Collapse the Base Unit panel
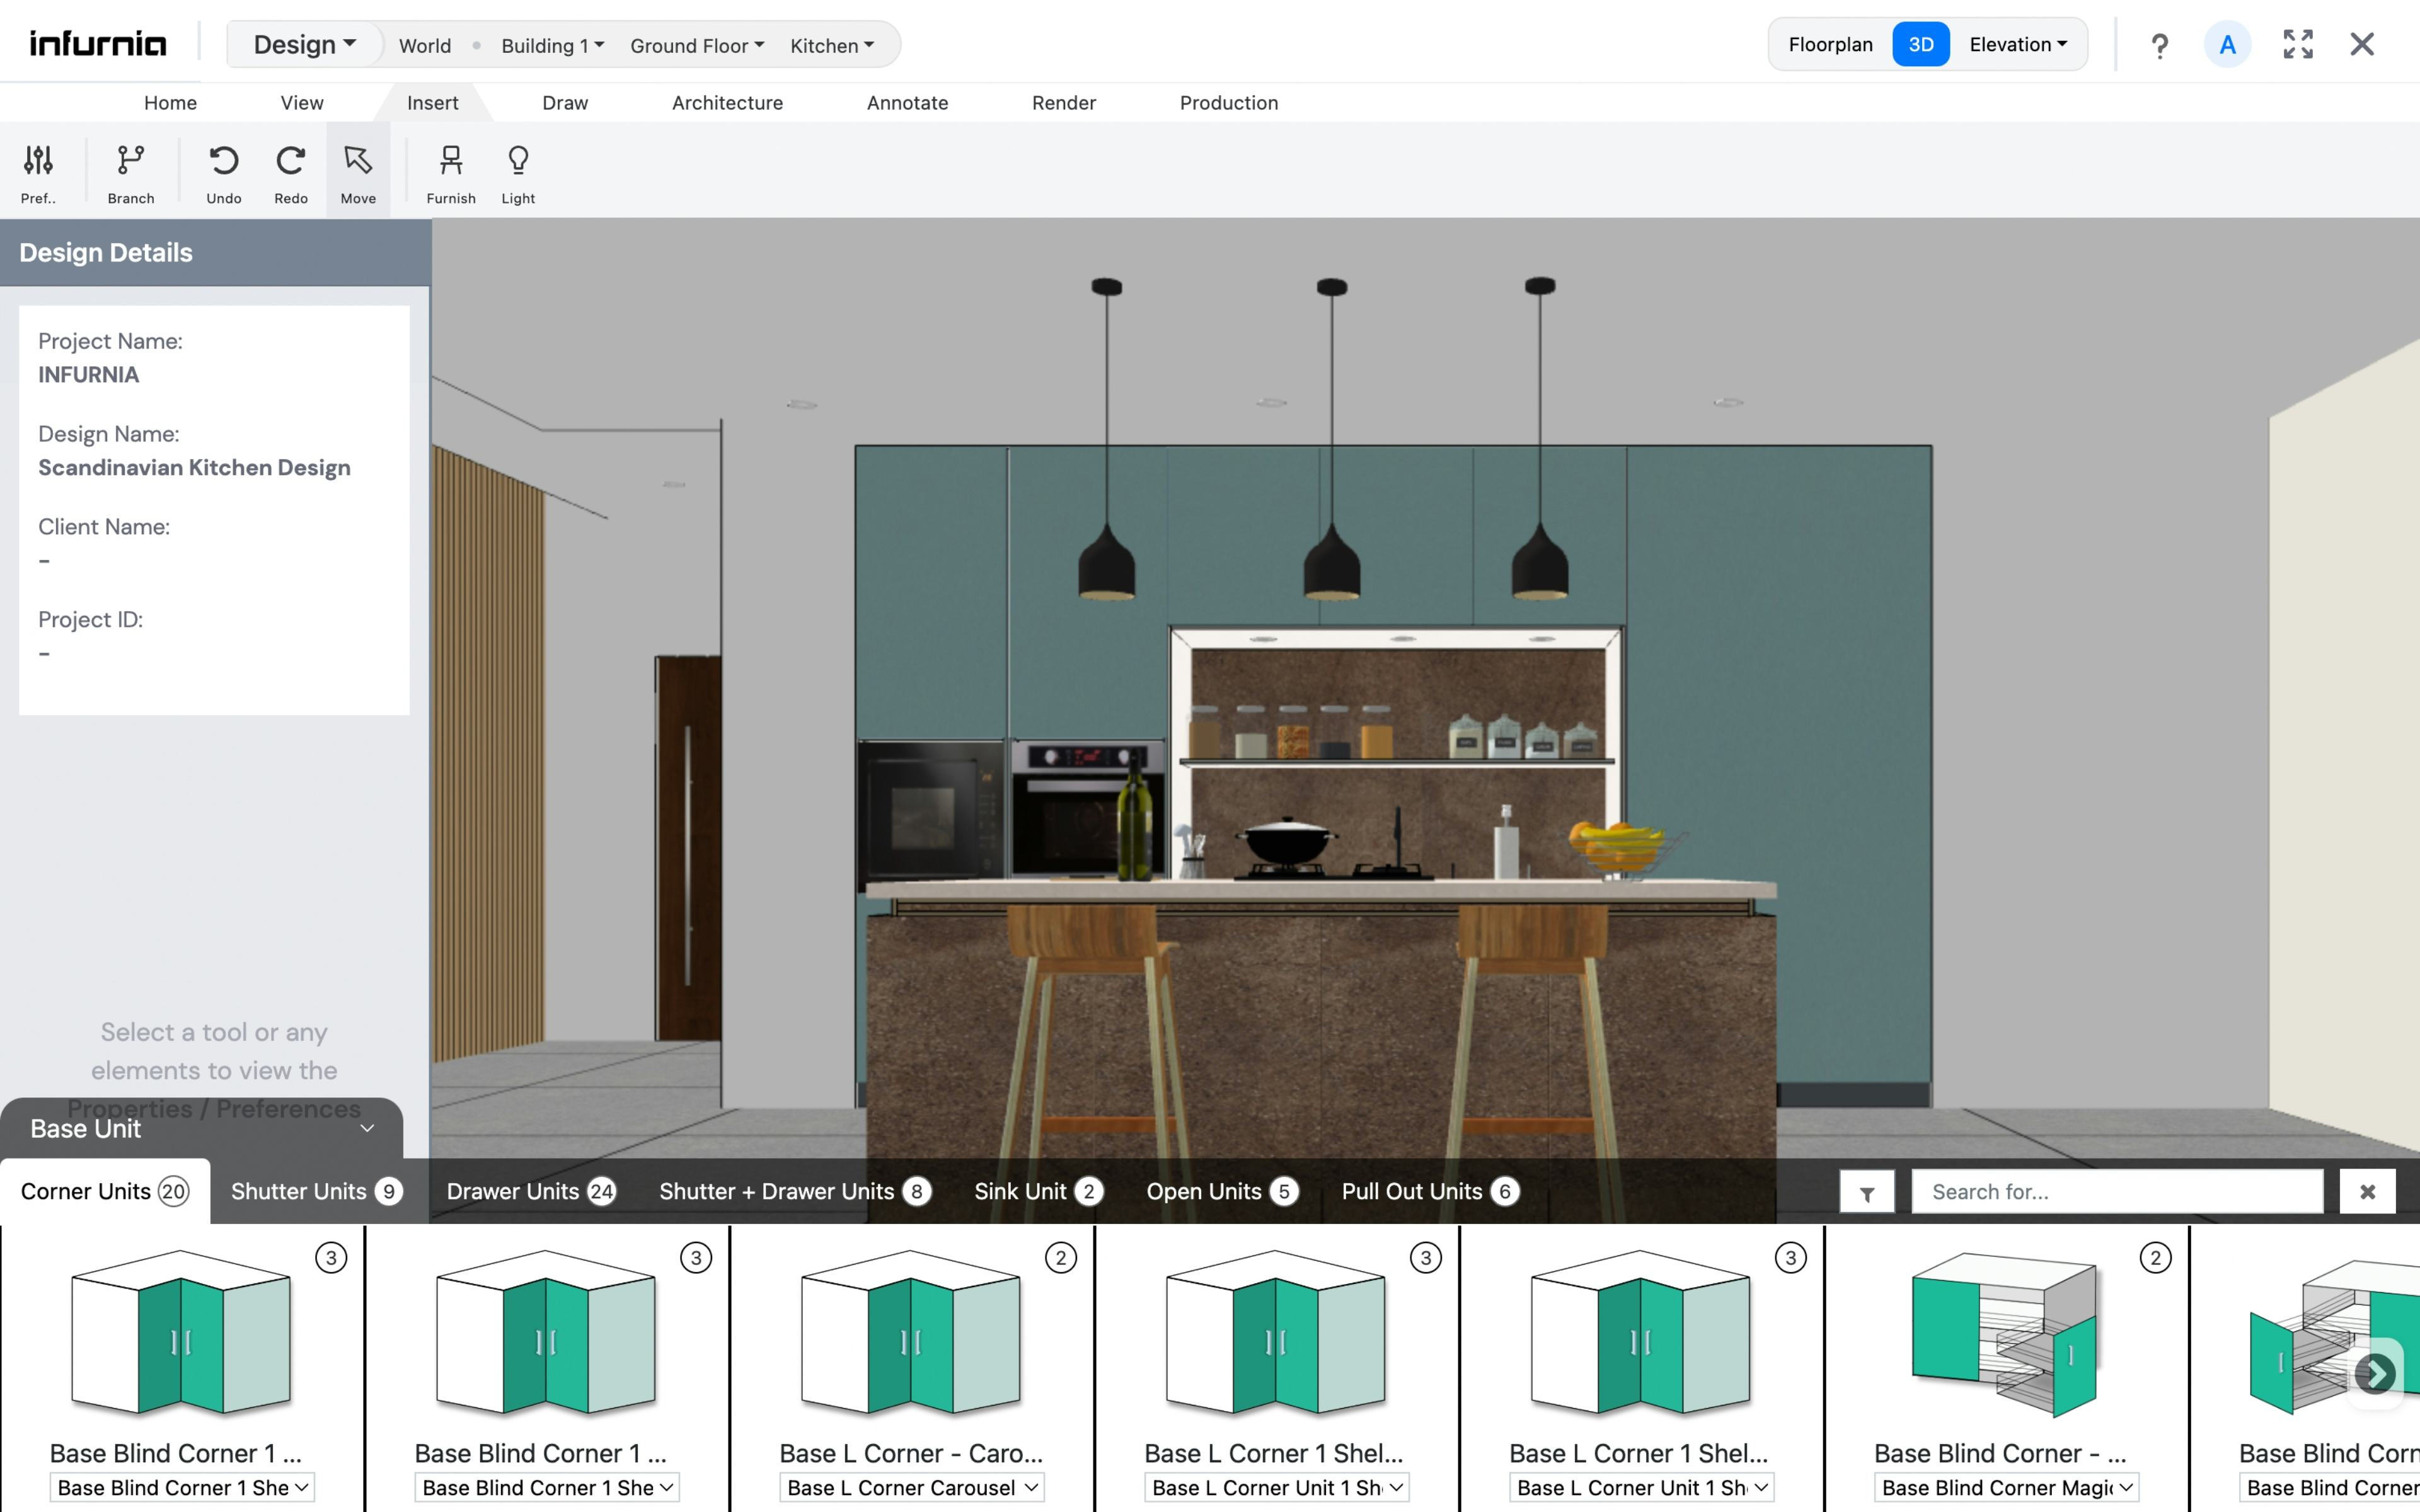This screenshot has width=2420, height=1512. pos(367,1128)
